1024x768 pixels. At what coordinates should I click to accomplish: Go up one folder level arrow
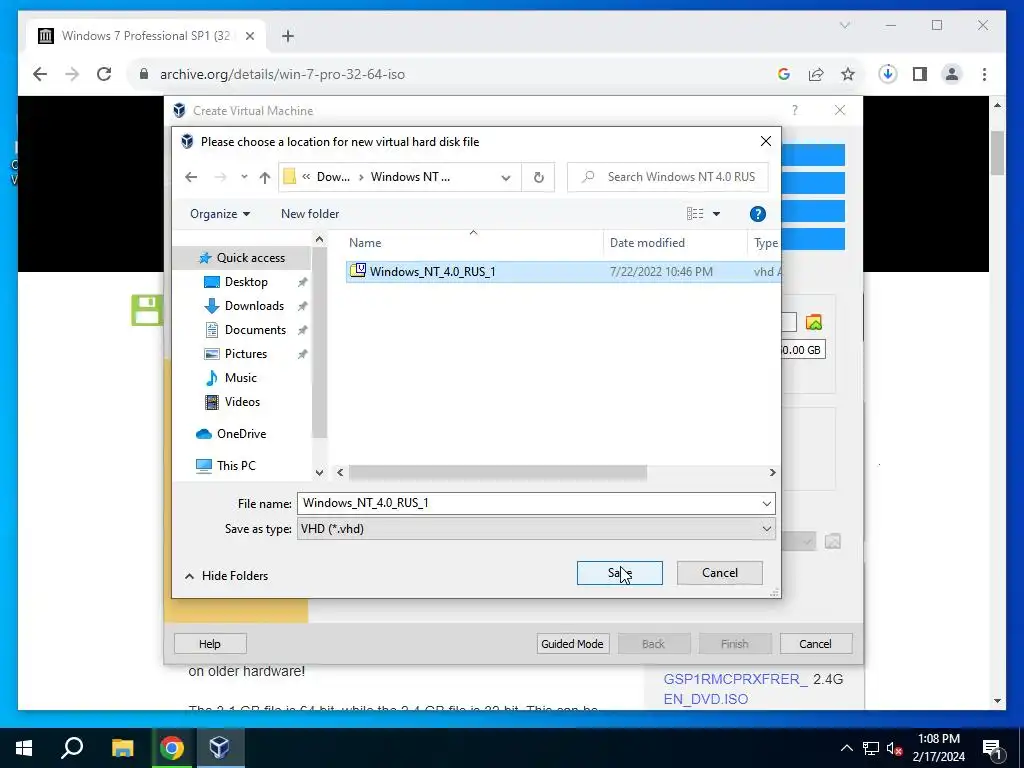click(264, 177)
